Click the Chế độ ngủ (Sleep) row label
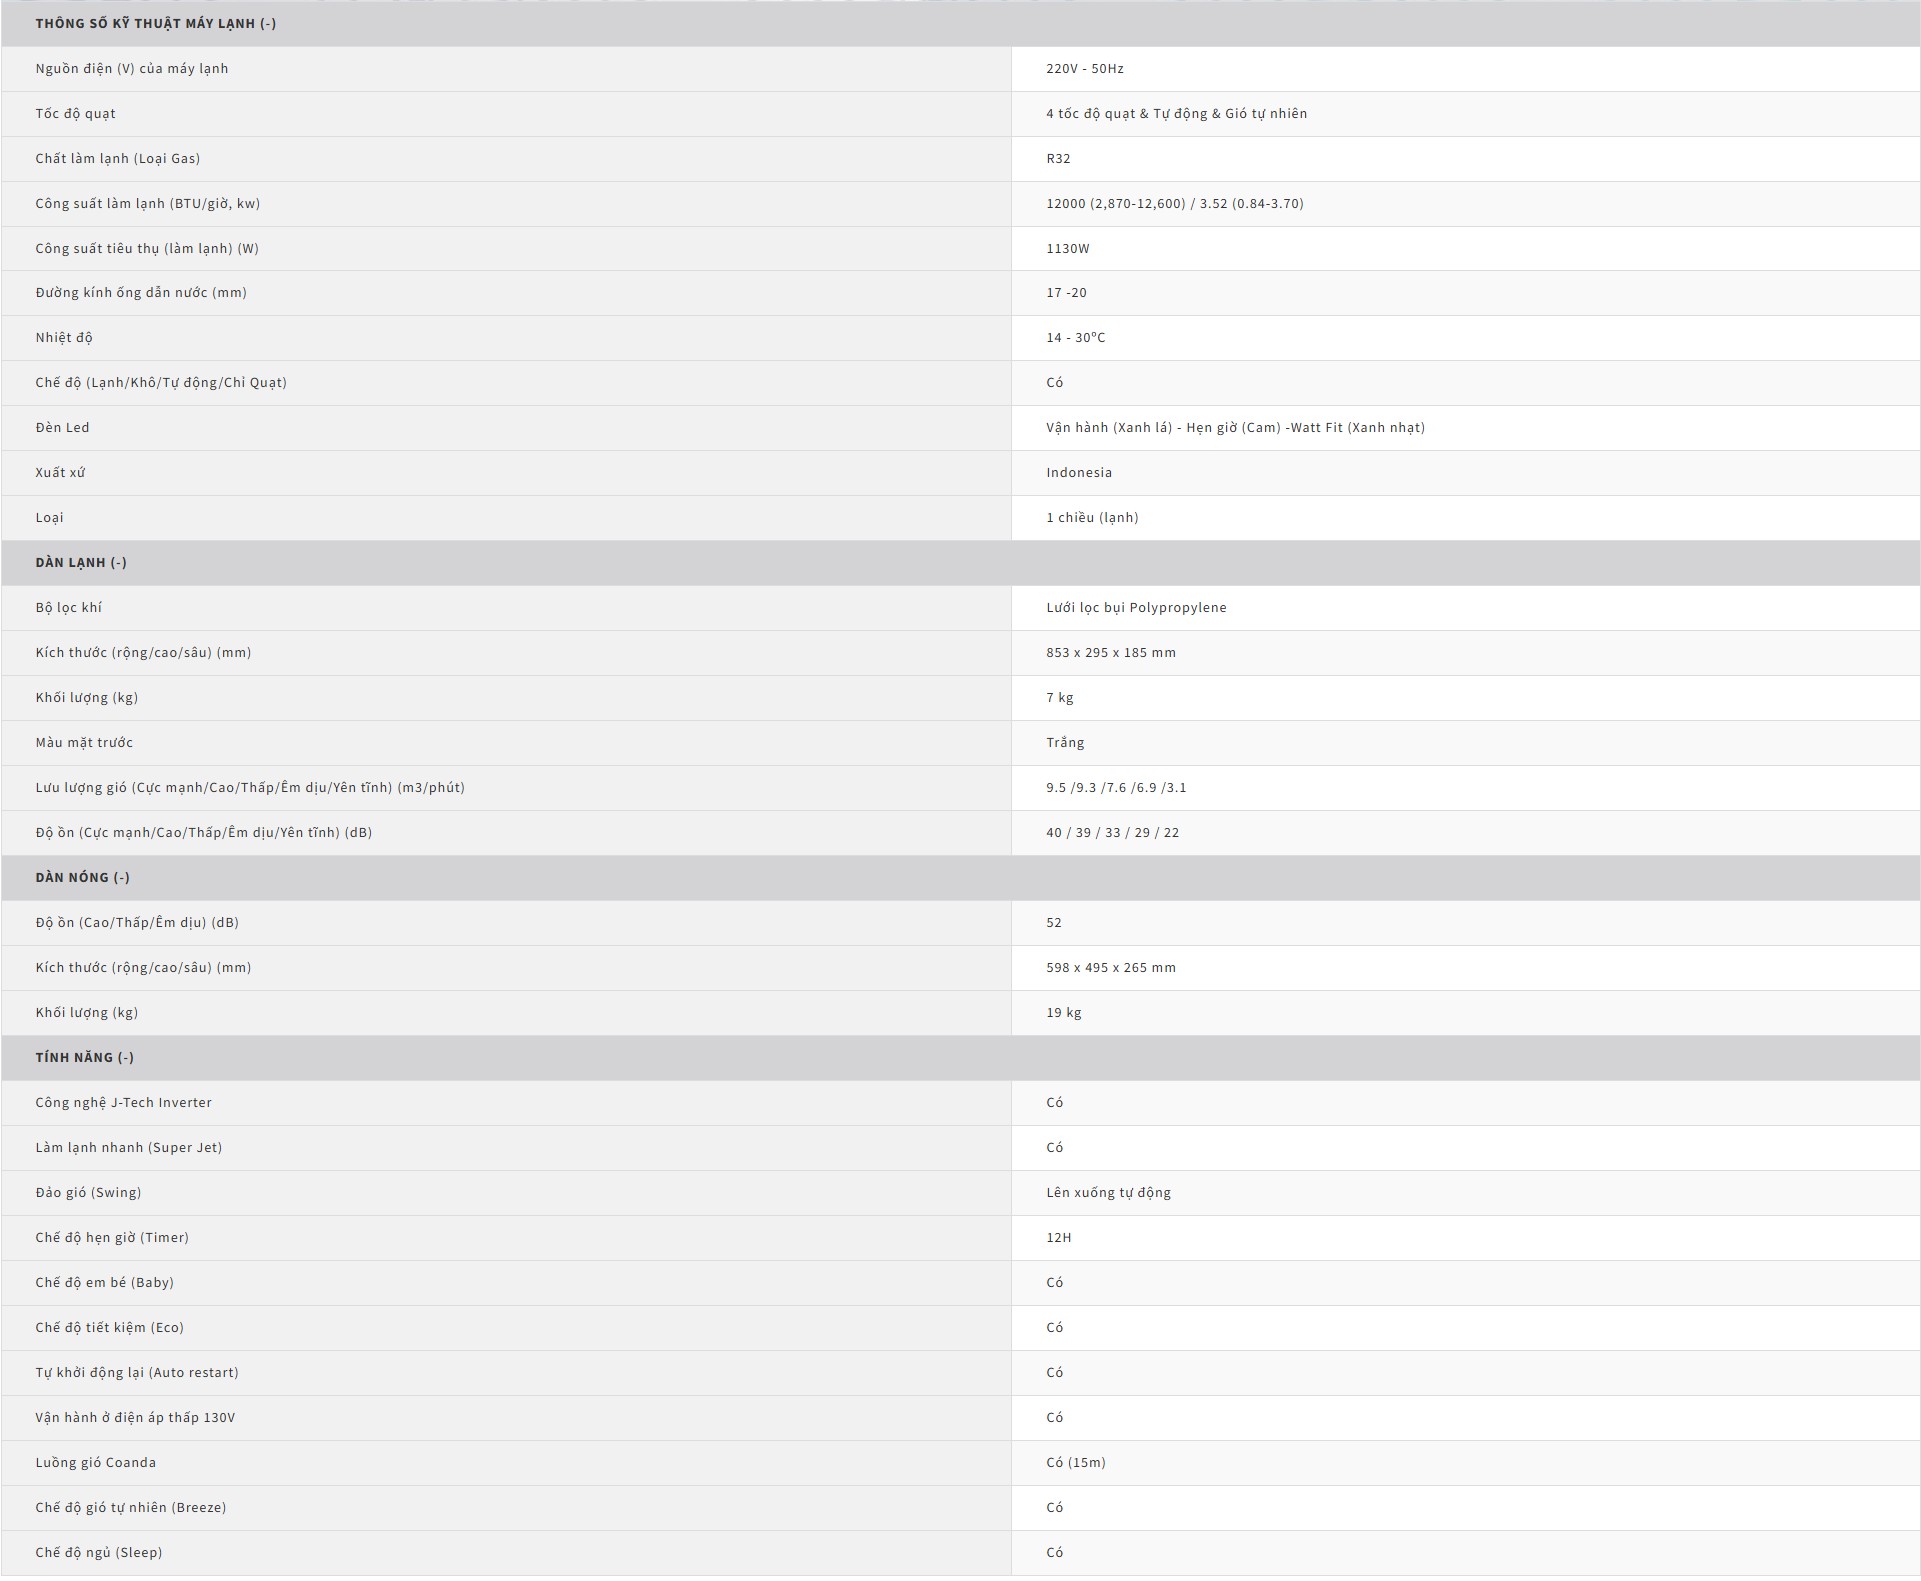This screenshot has width=1921, height=1581. click(x=98, y=1552)
